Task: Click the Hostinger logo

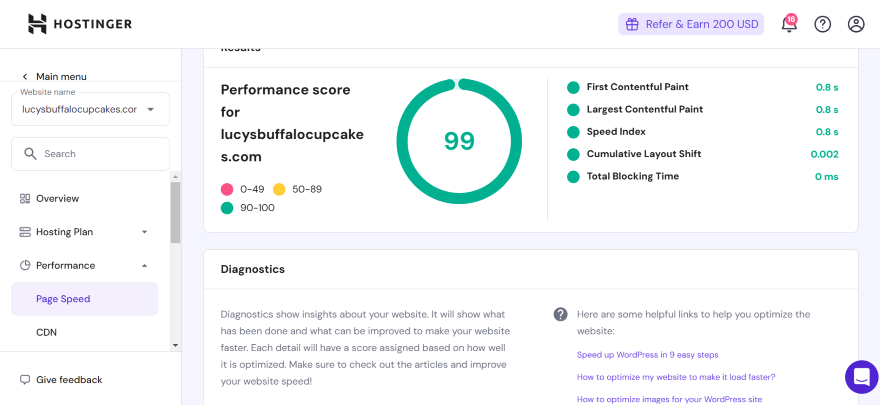Action: point(80,24)
